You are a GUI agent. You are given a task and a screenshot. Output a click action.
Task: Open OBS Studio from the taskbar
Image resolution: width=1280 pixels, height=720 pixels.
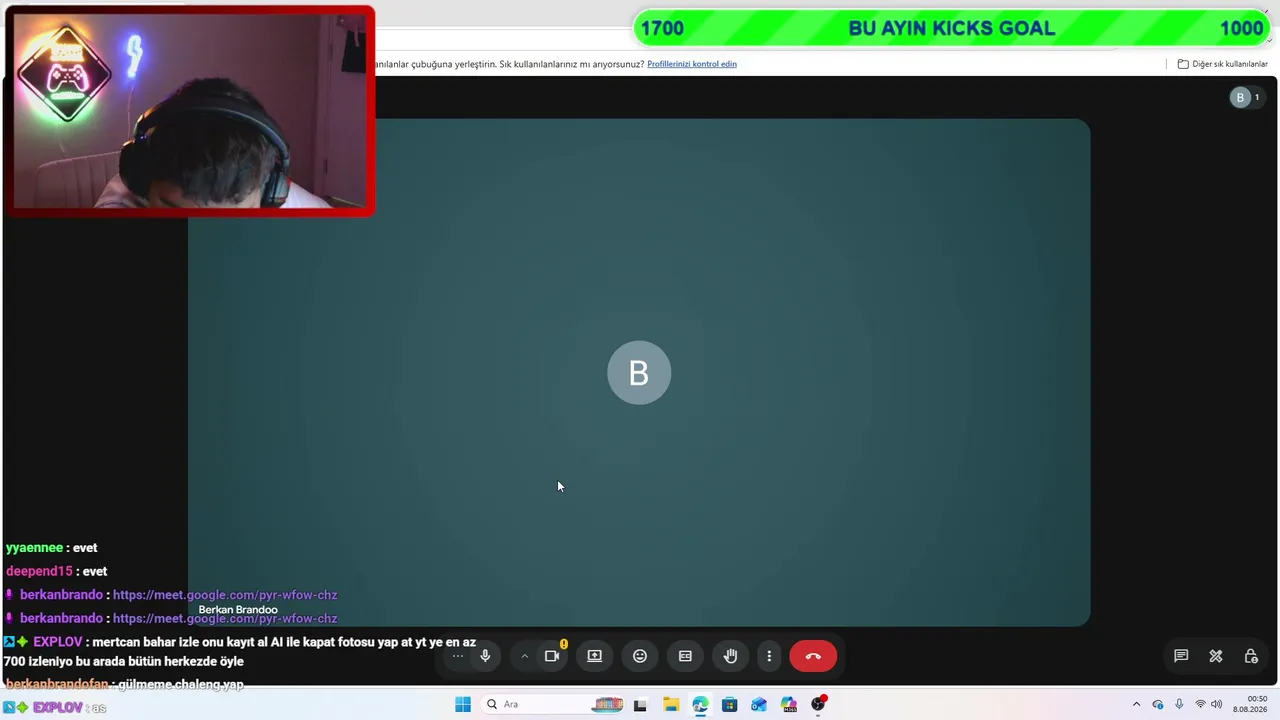819,704
